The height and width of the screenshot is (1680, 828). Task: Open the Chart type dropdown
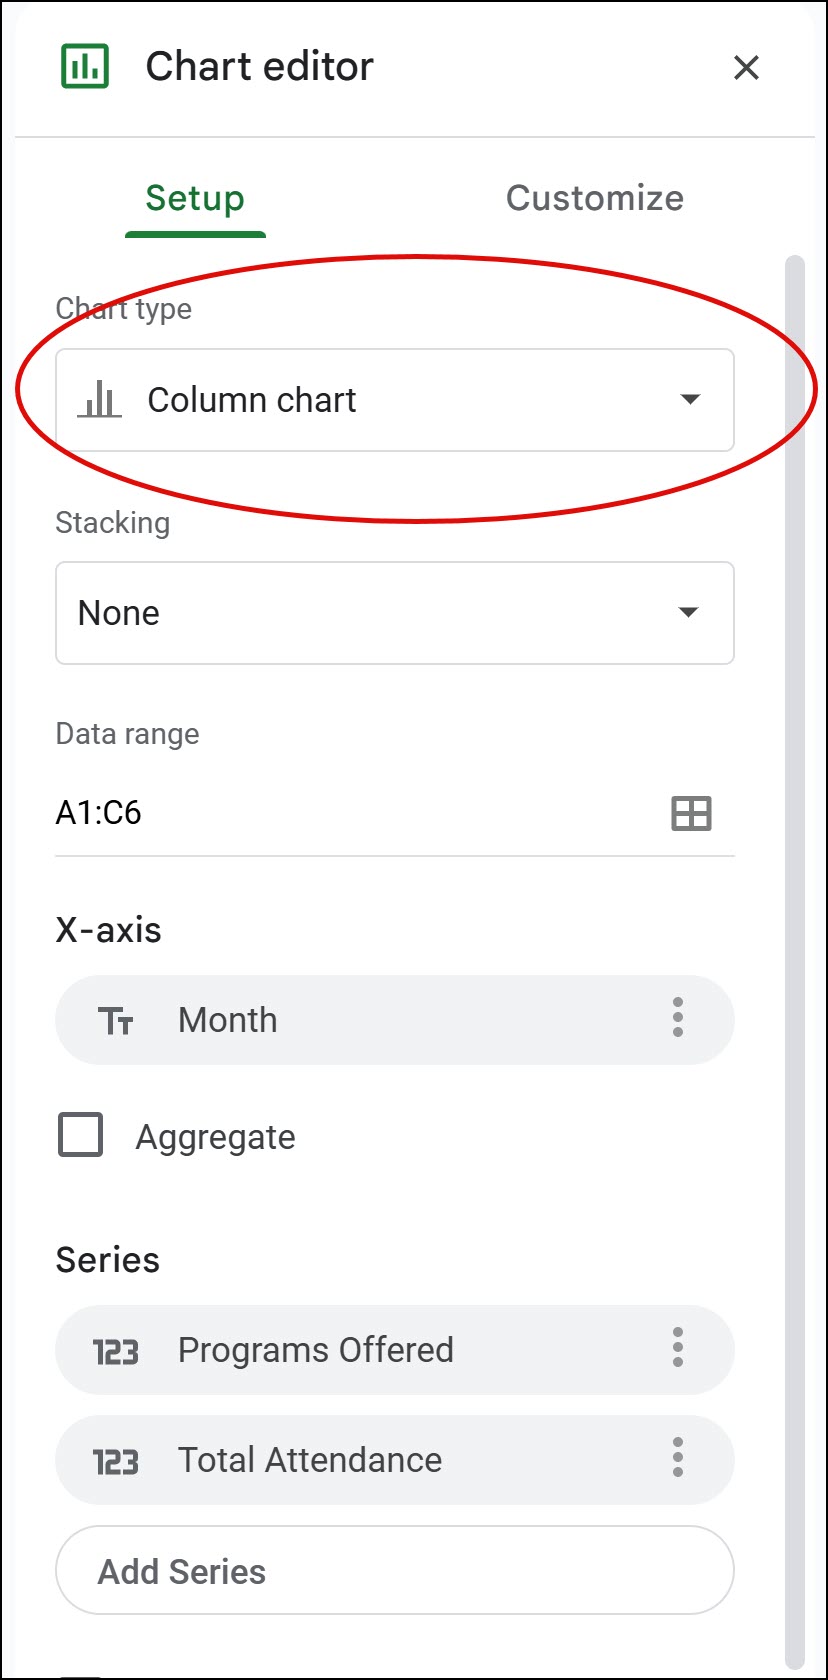click(395, 400)
